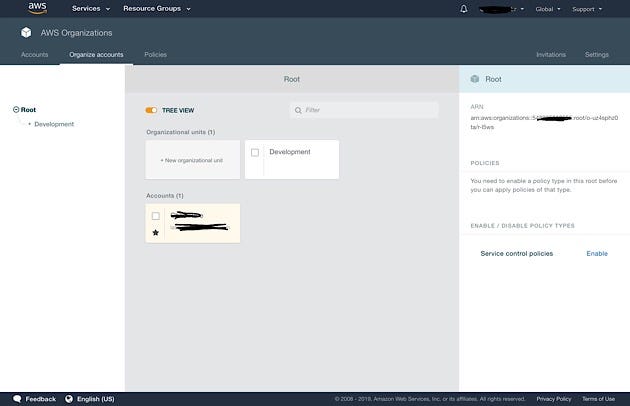Open the Development unit card
The image size is (630, 406).
292,160
